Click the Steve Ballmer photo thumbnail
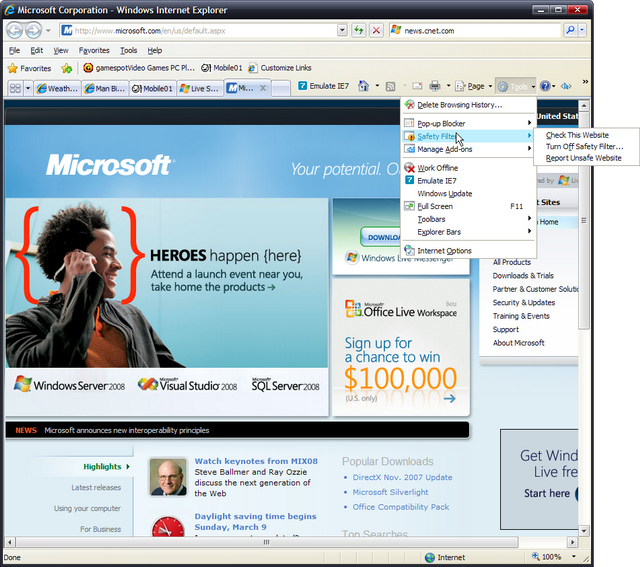This screenshot has height=567, width=640. click(168, 477)
